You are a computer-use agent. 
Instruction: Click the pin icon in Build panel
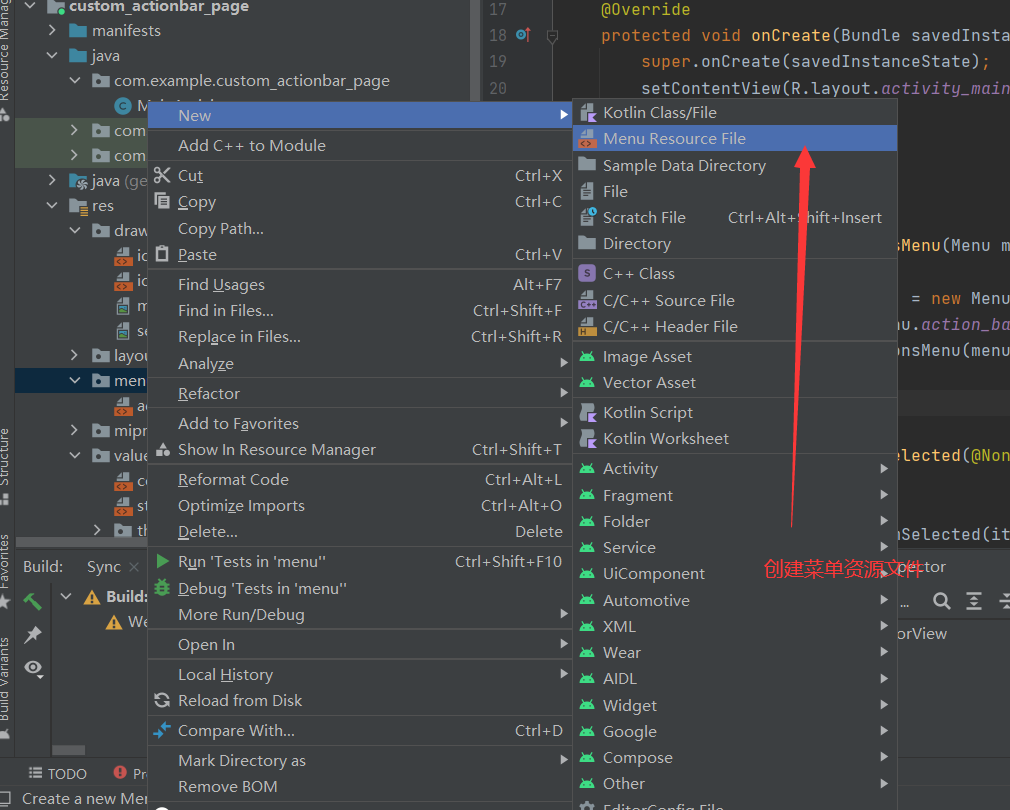pyautogui.click(x=32, y=635)
